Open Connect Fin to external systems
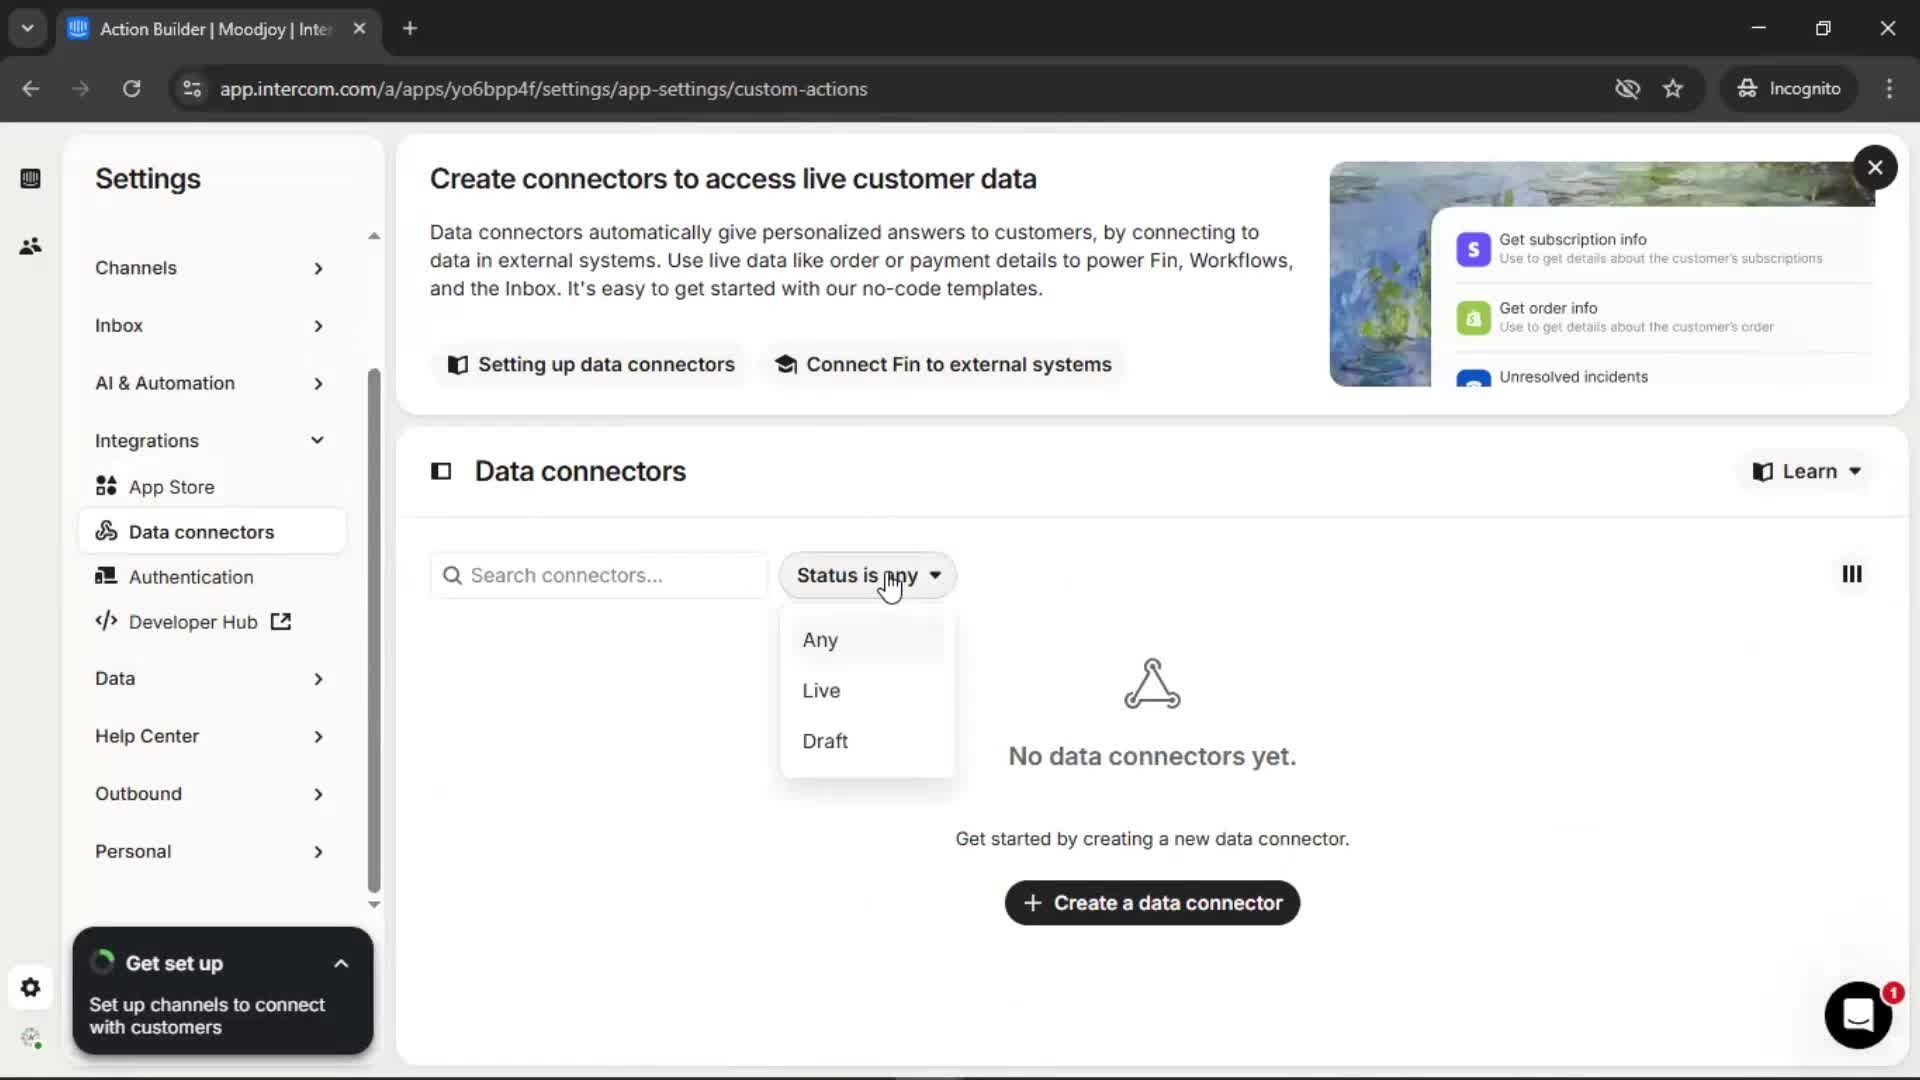Viewport: 1920px width, 1080px height. pos(943,365)
